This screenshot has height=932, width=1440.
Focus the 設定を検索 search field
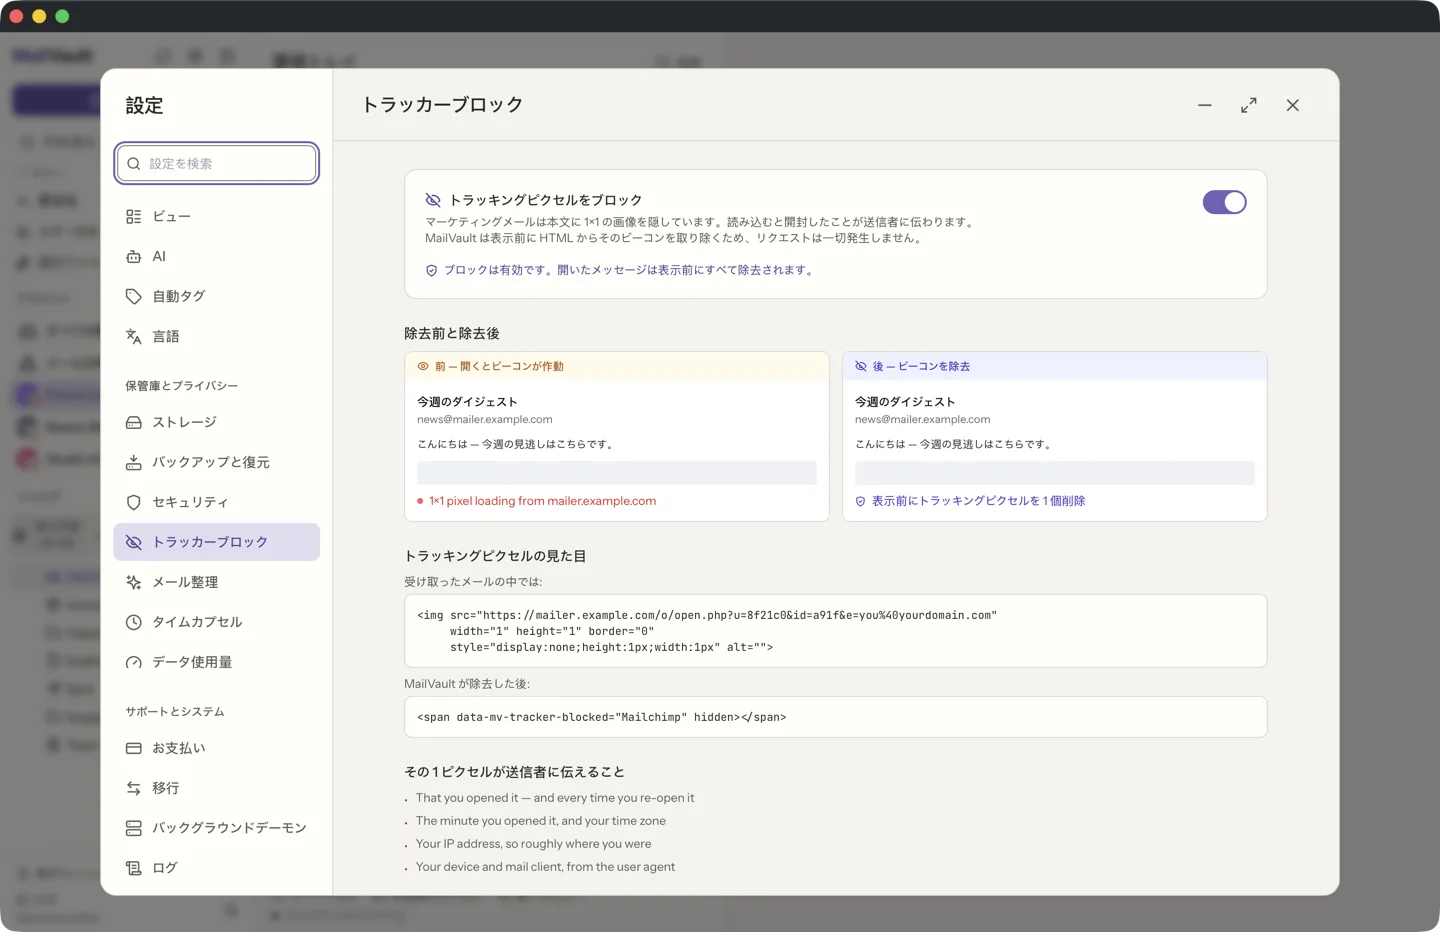click(217, 164)
